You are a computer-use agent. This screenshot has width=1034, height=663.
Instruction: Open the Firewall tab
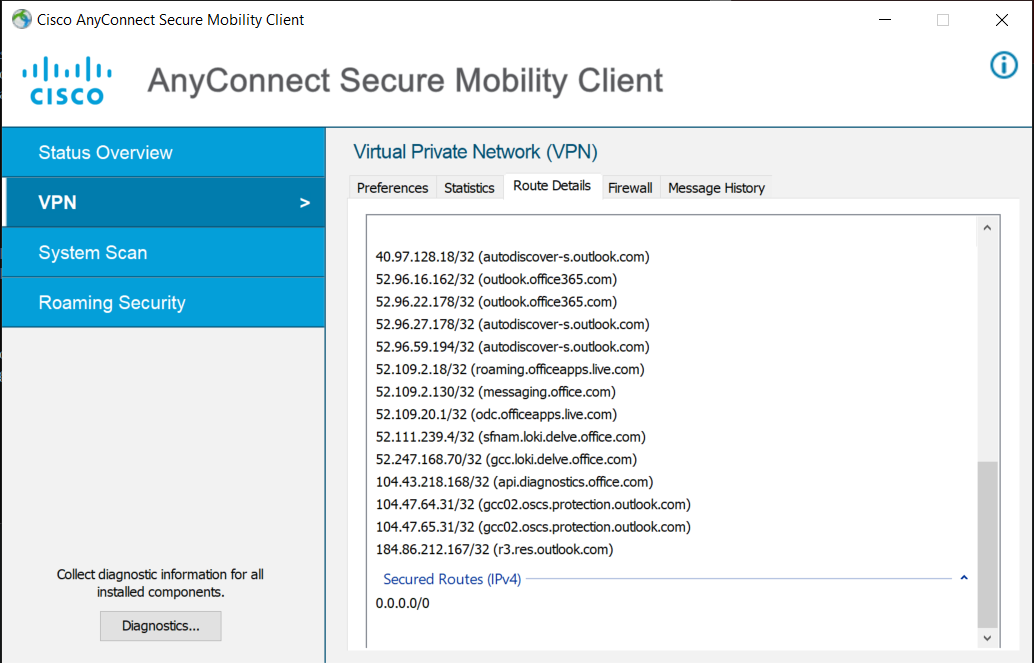pos(630,188)
